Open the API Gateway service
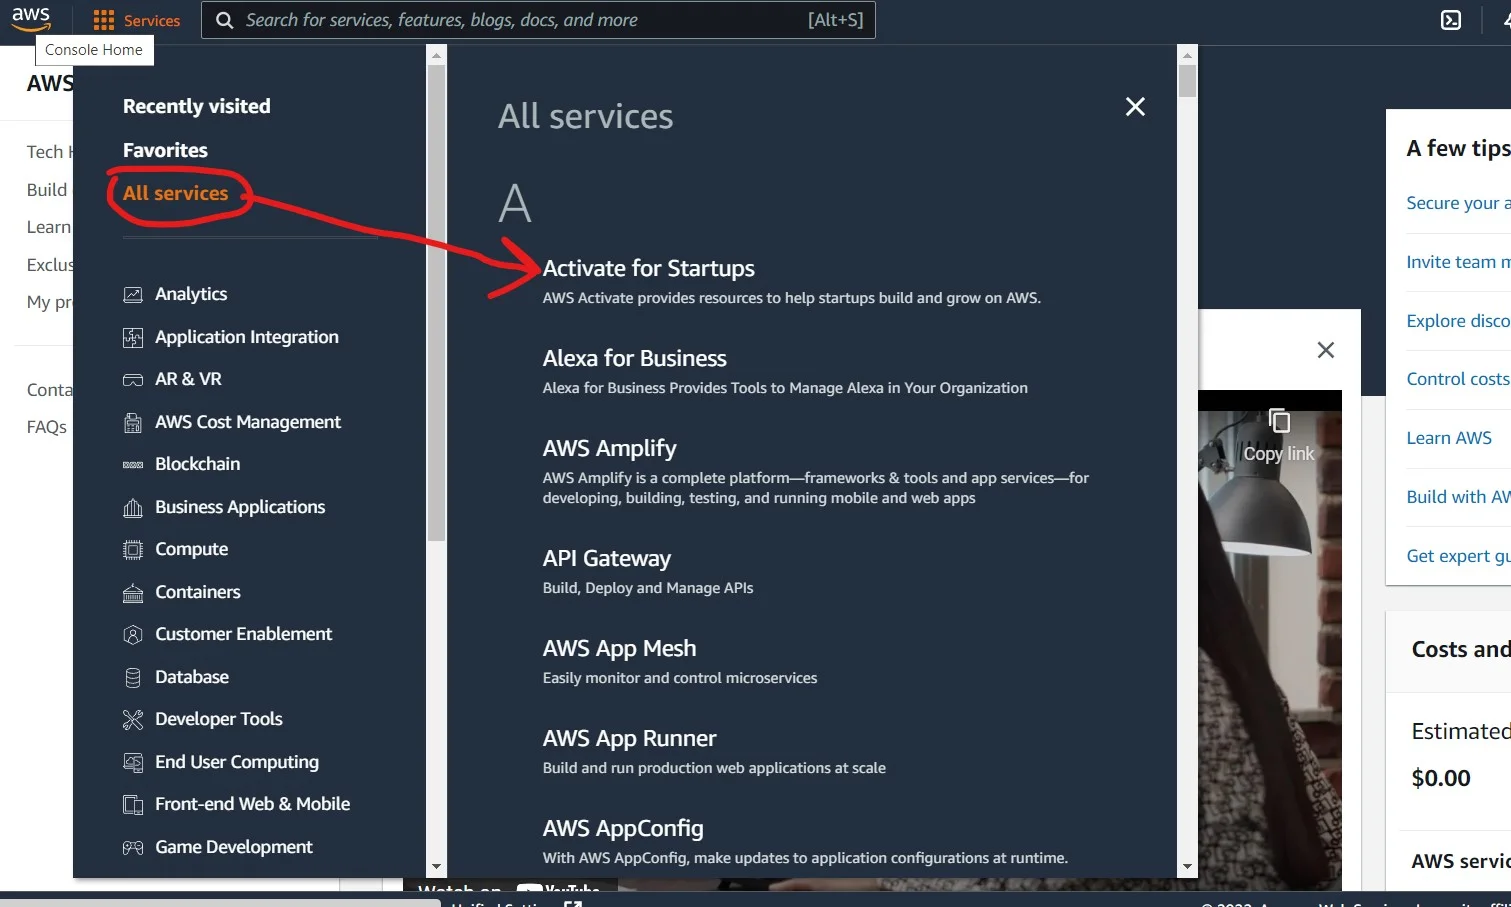1511x907 pixels. pyautogui.click(x=607, y=558)
